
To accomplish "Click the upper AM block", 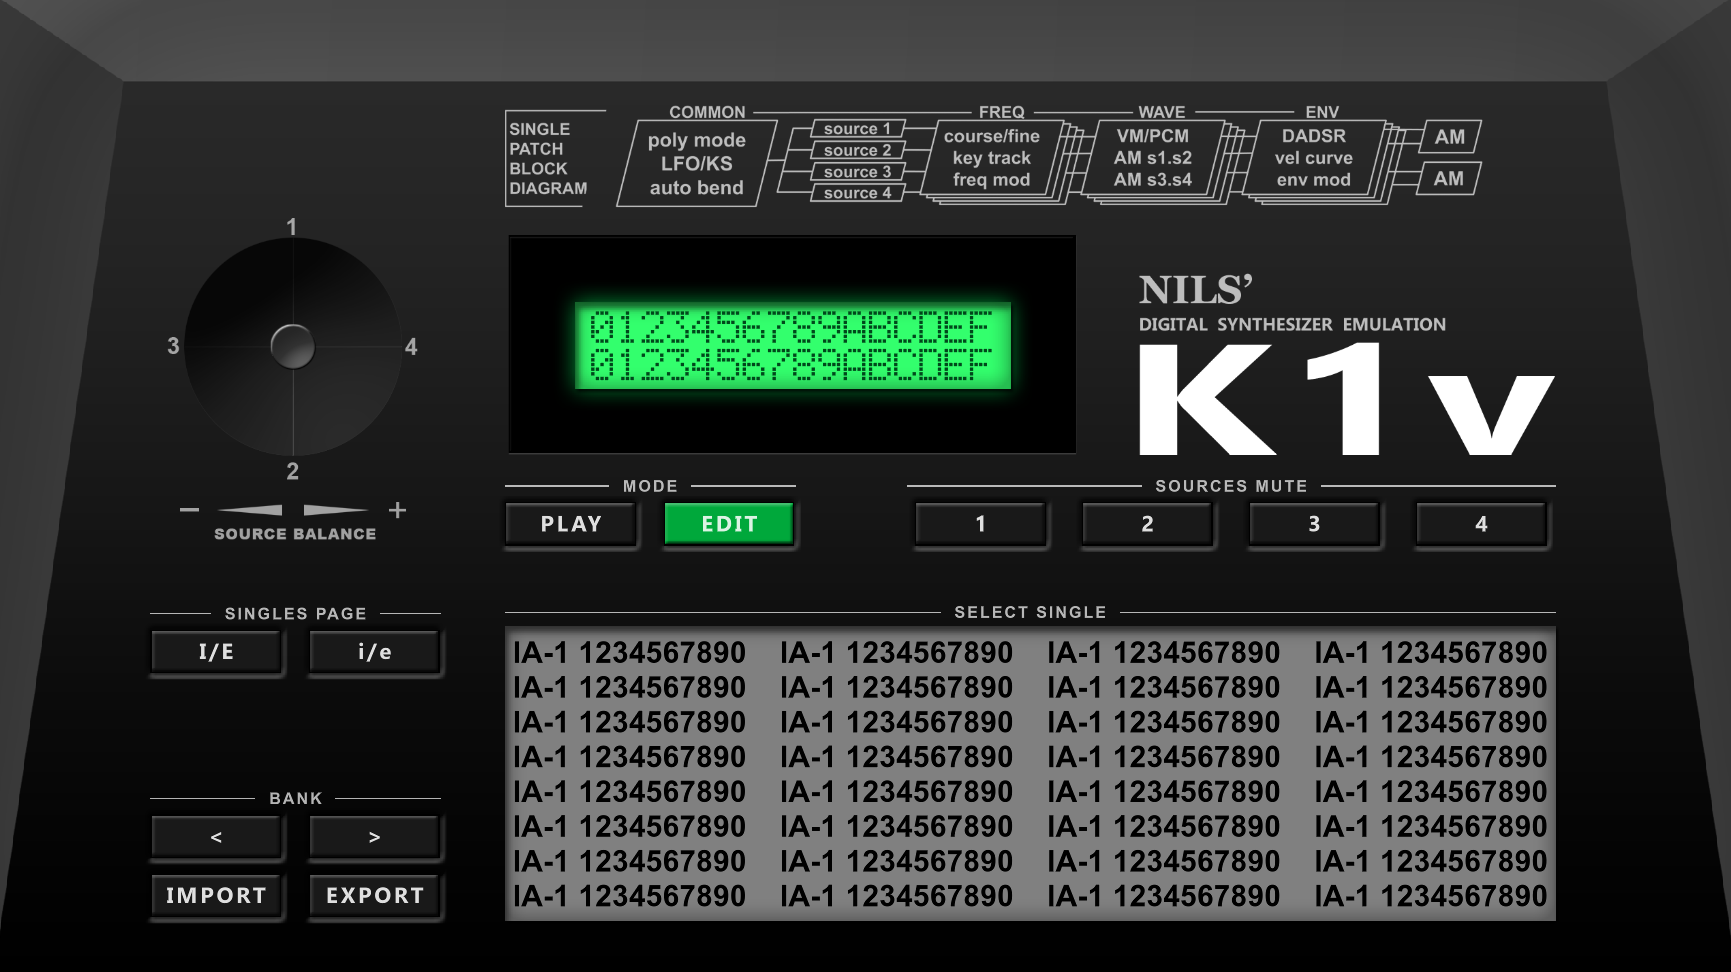I will tap(1447, 137).
